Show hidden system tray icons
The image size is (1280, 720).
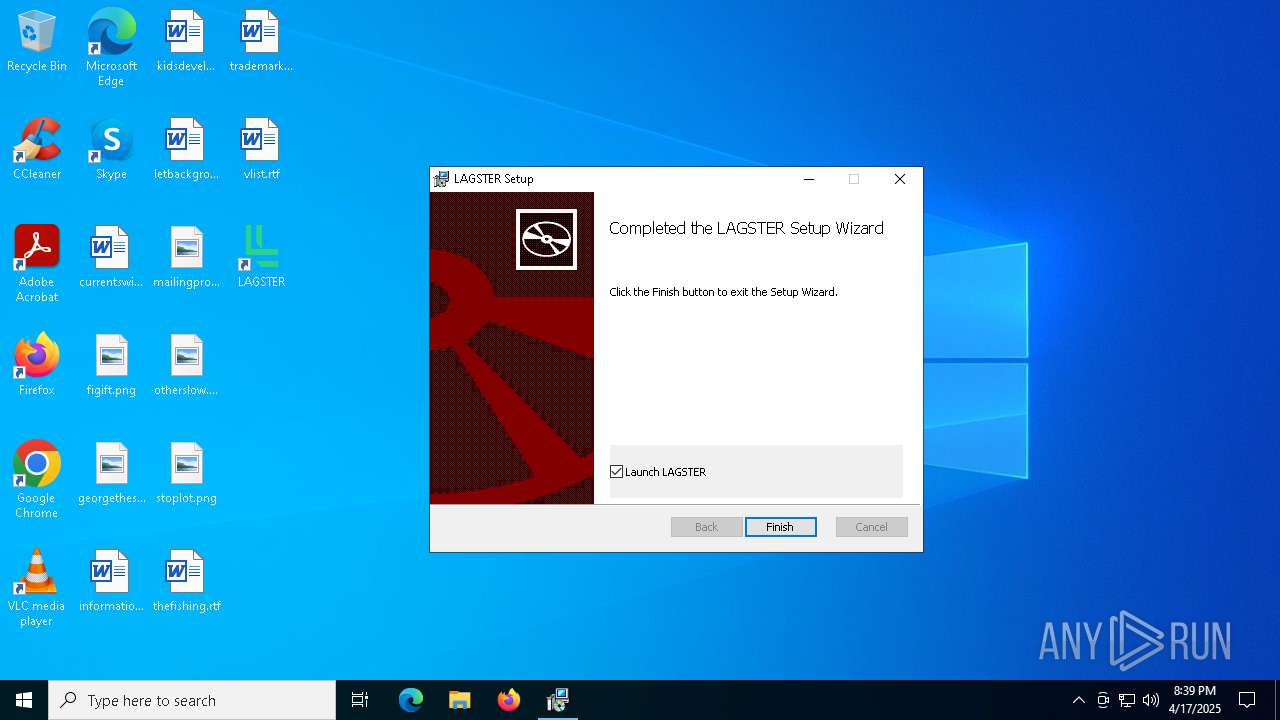[x=1078, y=700]
